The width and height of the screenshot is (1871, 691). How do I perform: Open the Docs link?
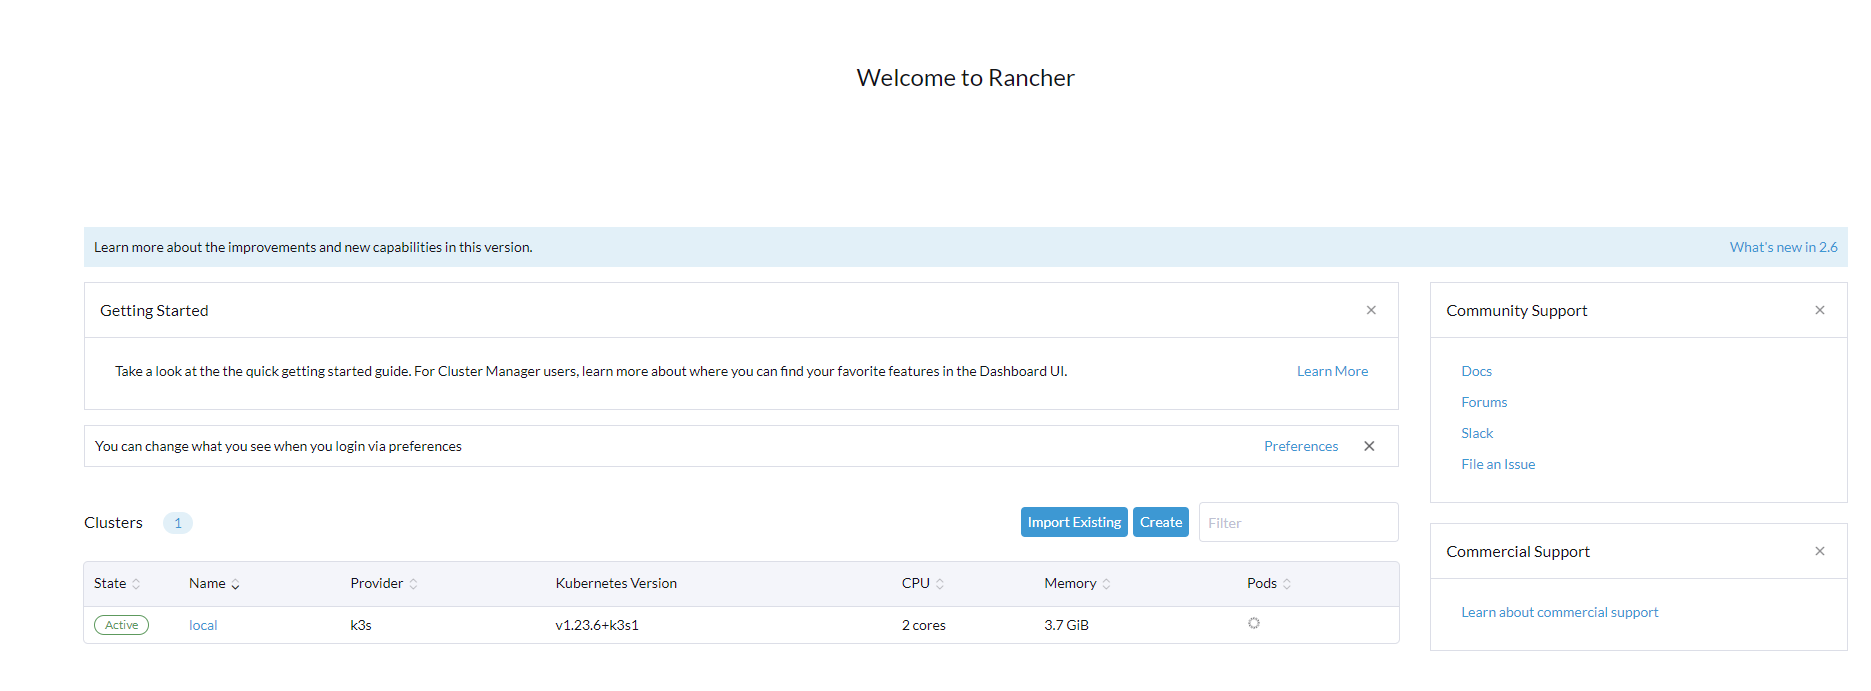[x=1476, y=371]
